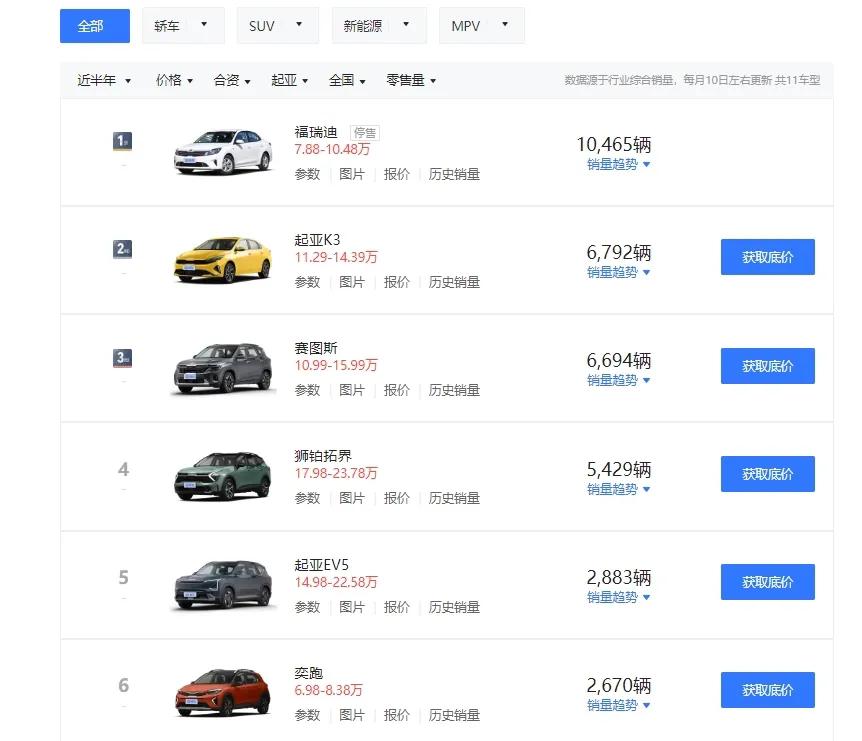862x741 pixels.
Task: Open 参数 link for 起亚K3
Action: click(x=307, y=282)
